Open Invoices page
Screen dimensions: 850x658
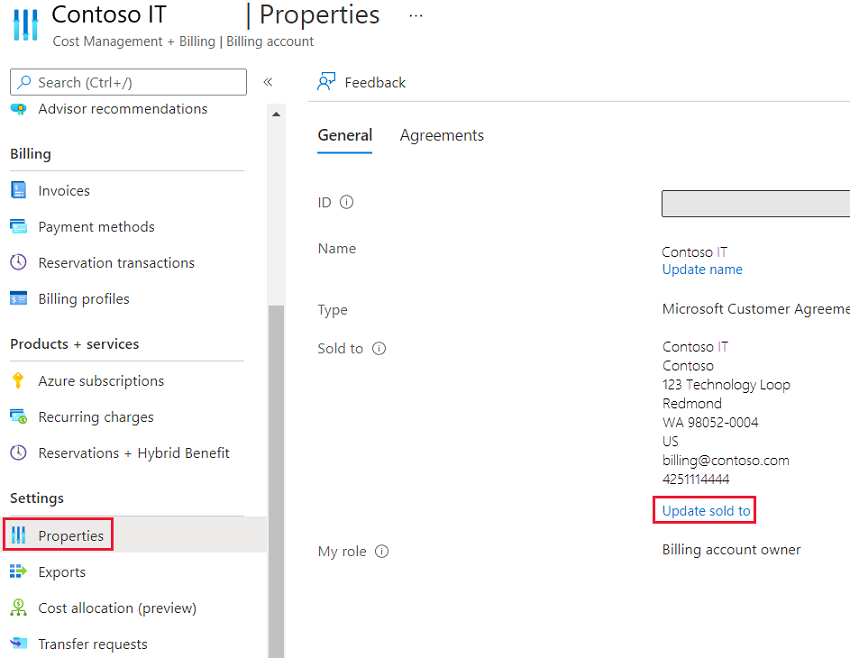64,191
